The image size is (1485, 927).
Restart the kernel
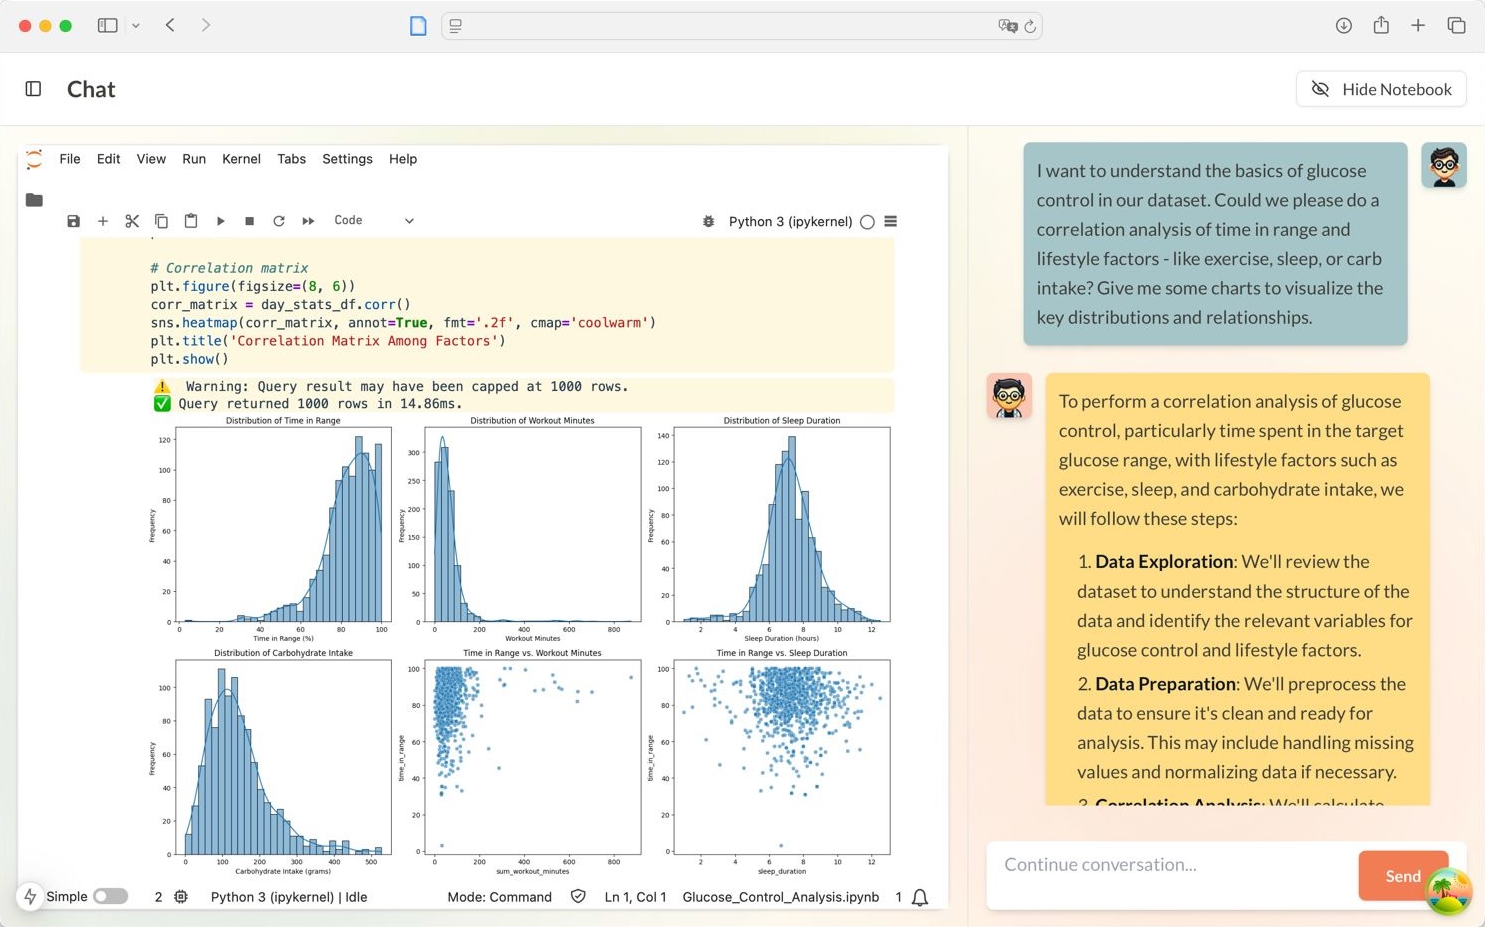[279, 220]
